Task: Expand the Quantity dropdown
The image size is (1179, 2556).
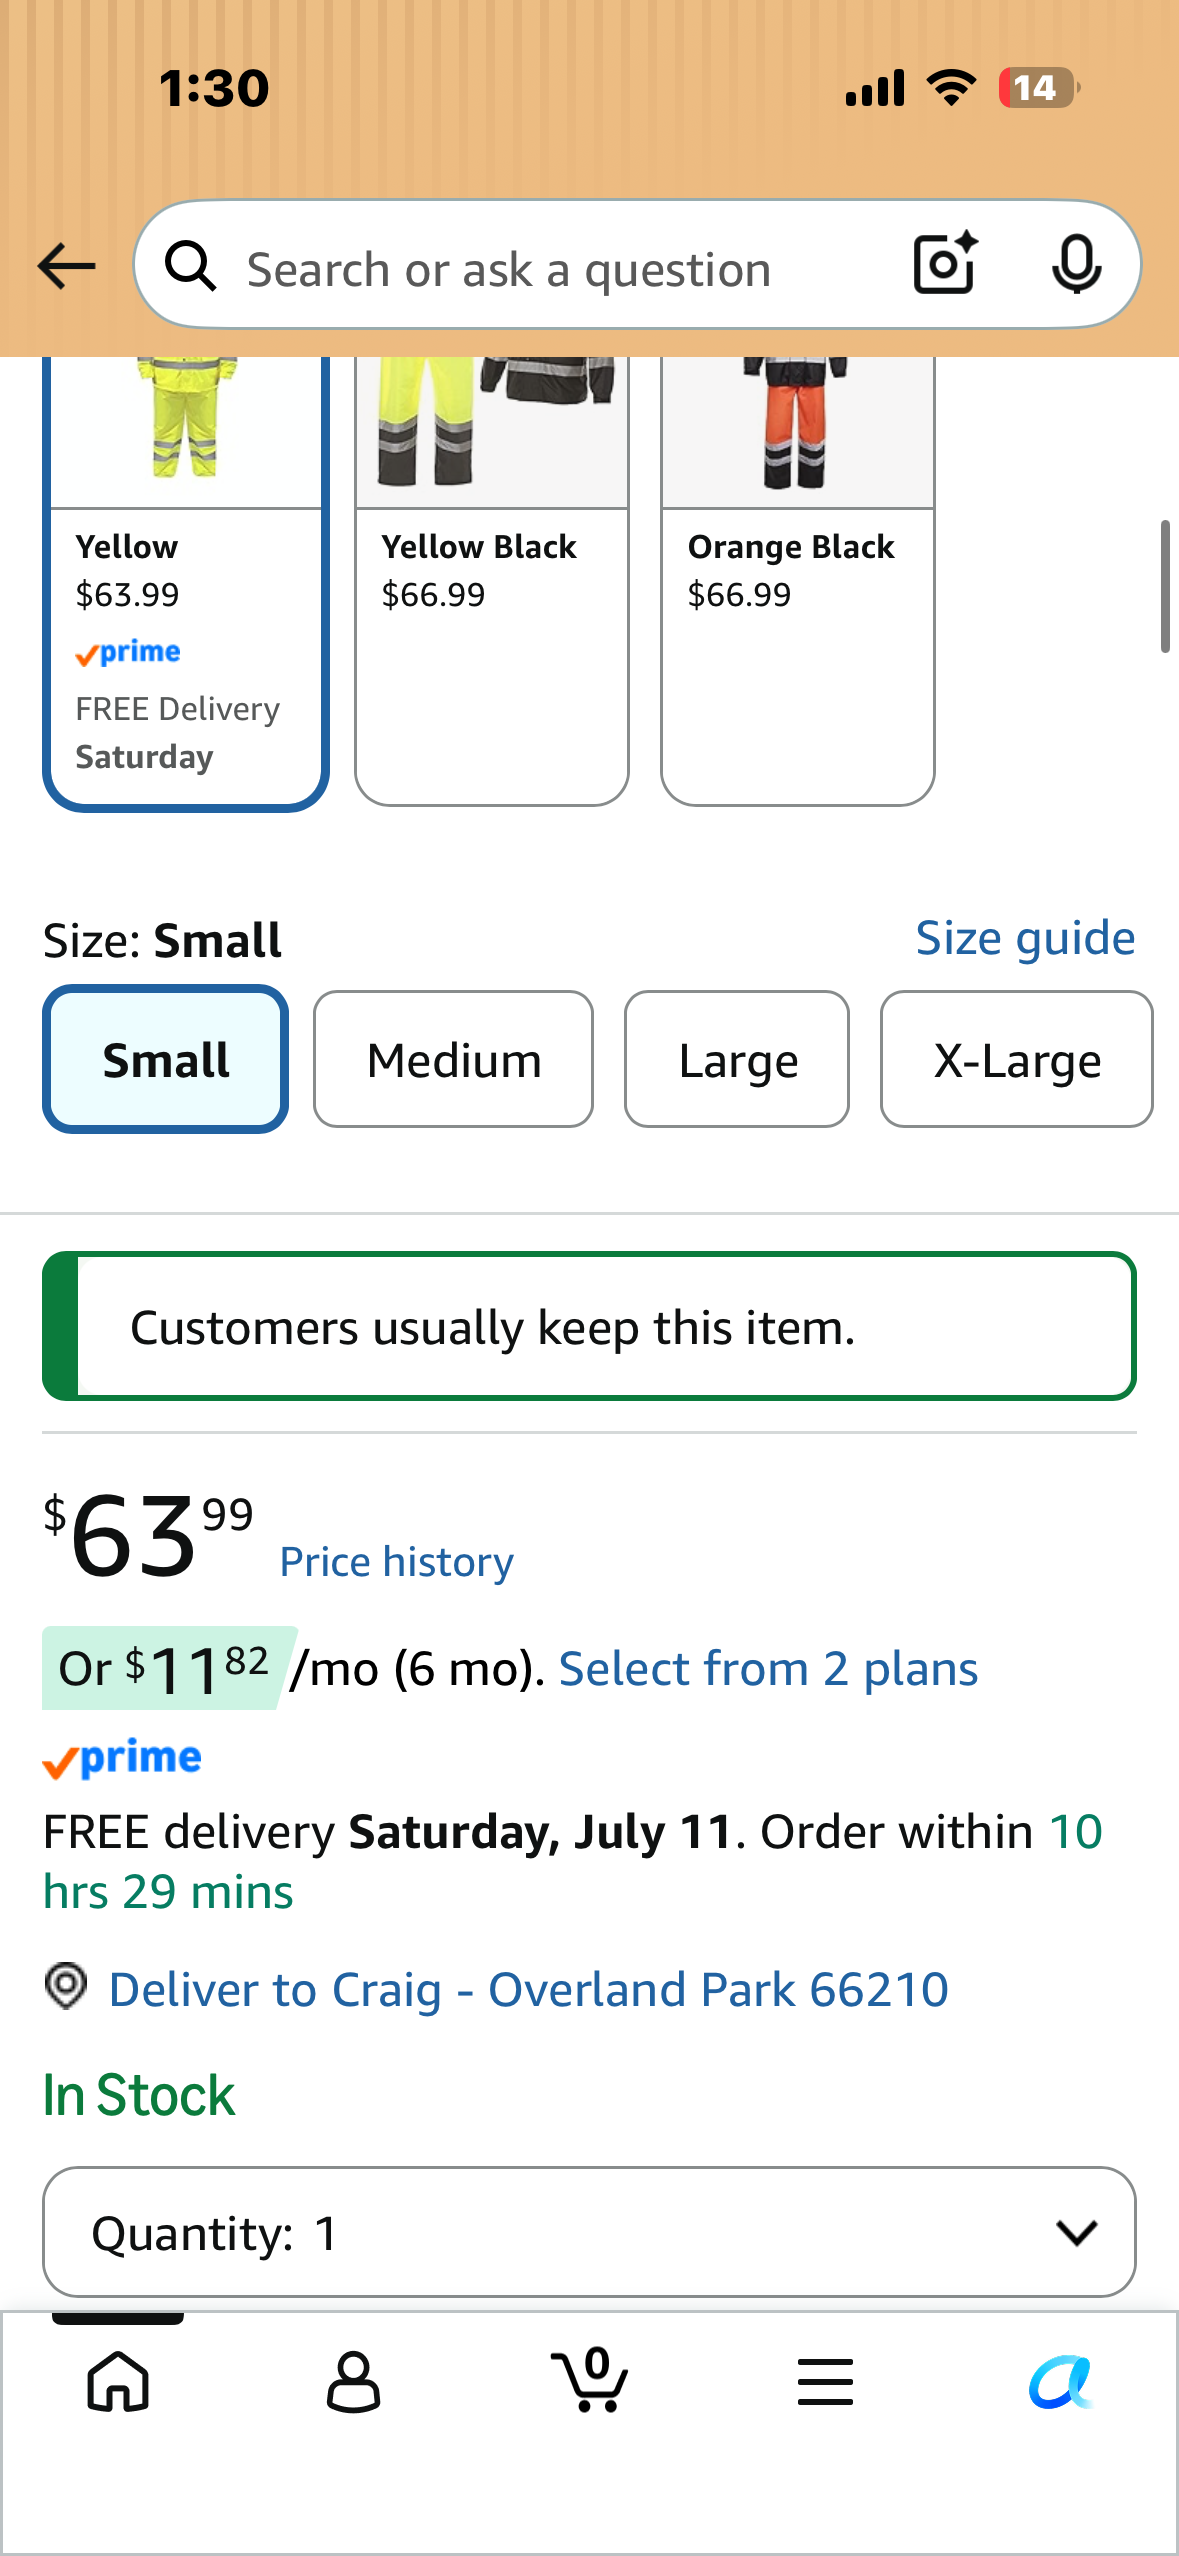Action: click(x=589, y=2232)
